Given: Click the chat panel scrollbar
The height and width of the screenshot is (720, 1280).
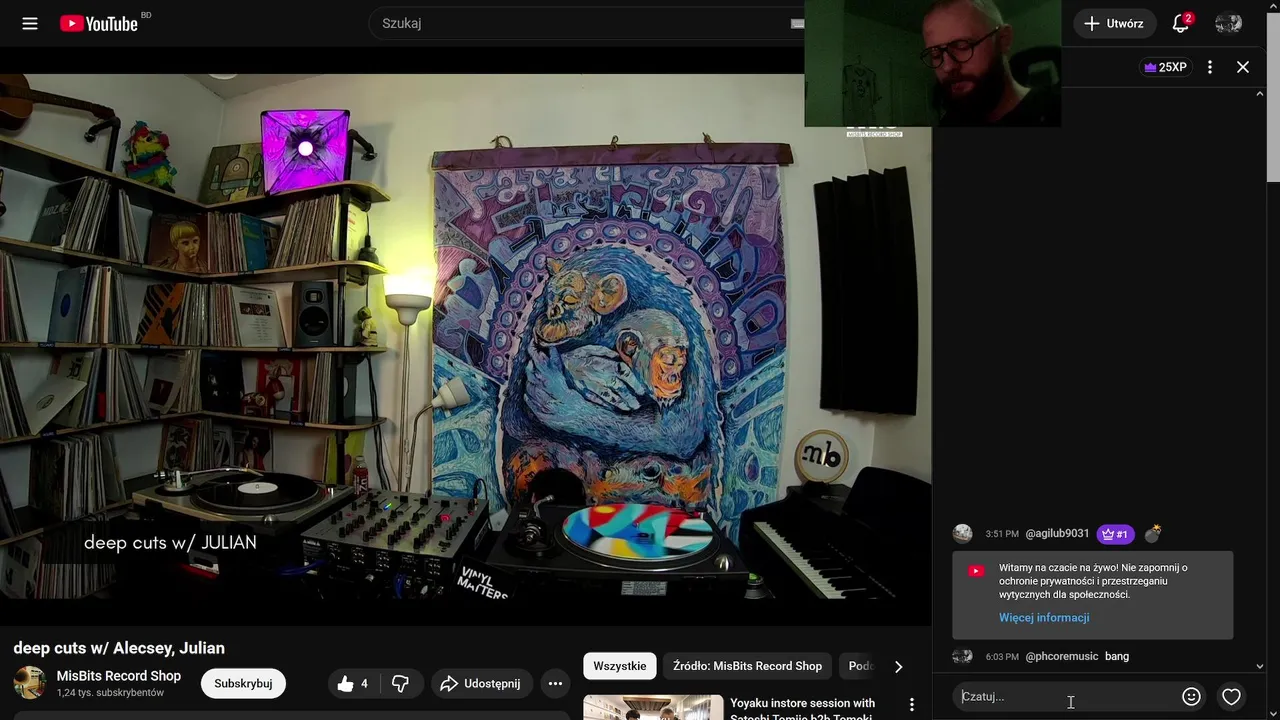Looking at the screenshot, I should click(1260, 380).
